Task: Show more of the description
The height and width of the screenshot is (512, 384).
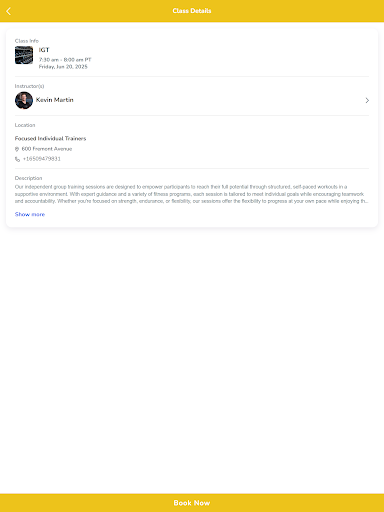Action: click(x=30, y=214)
